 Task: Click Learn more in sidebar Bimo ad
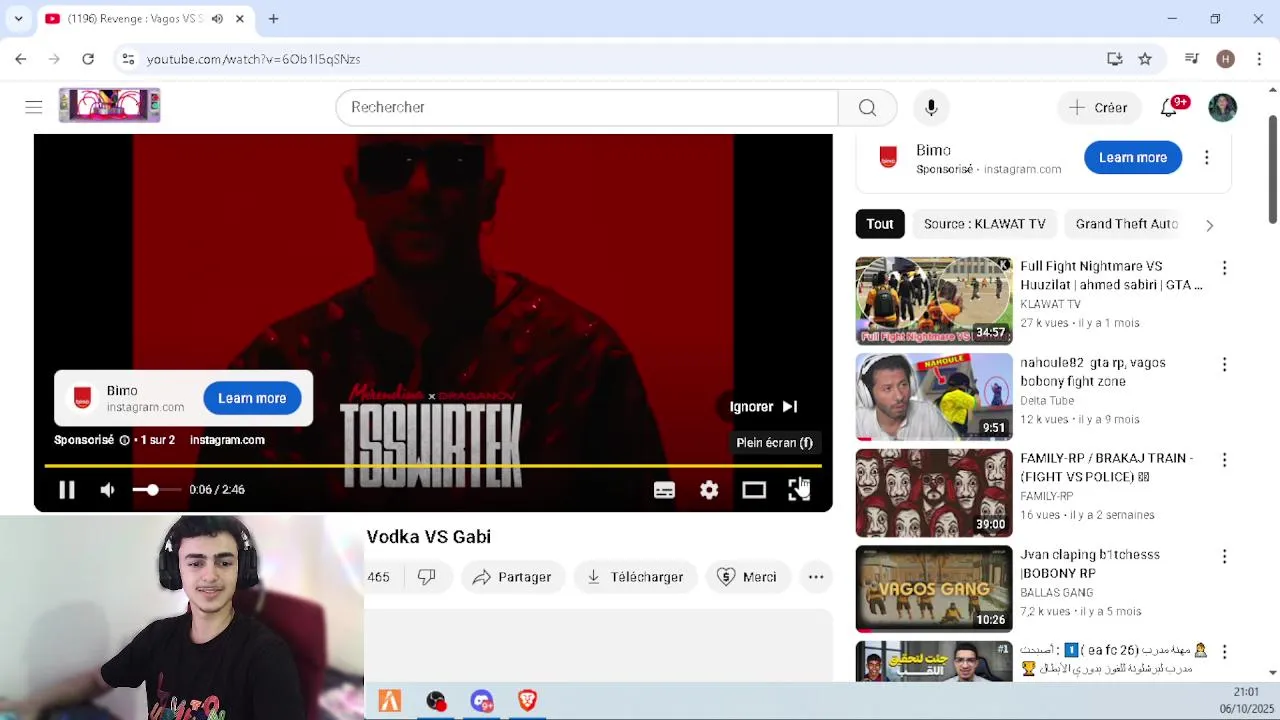click(1133, 157)
